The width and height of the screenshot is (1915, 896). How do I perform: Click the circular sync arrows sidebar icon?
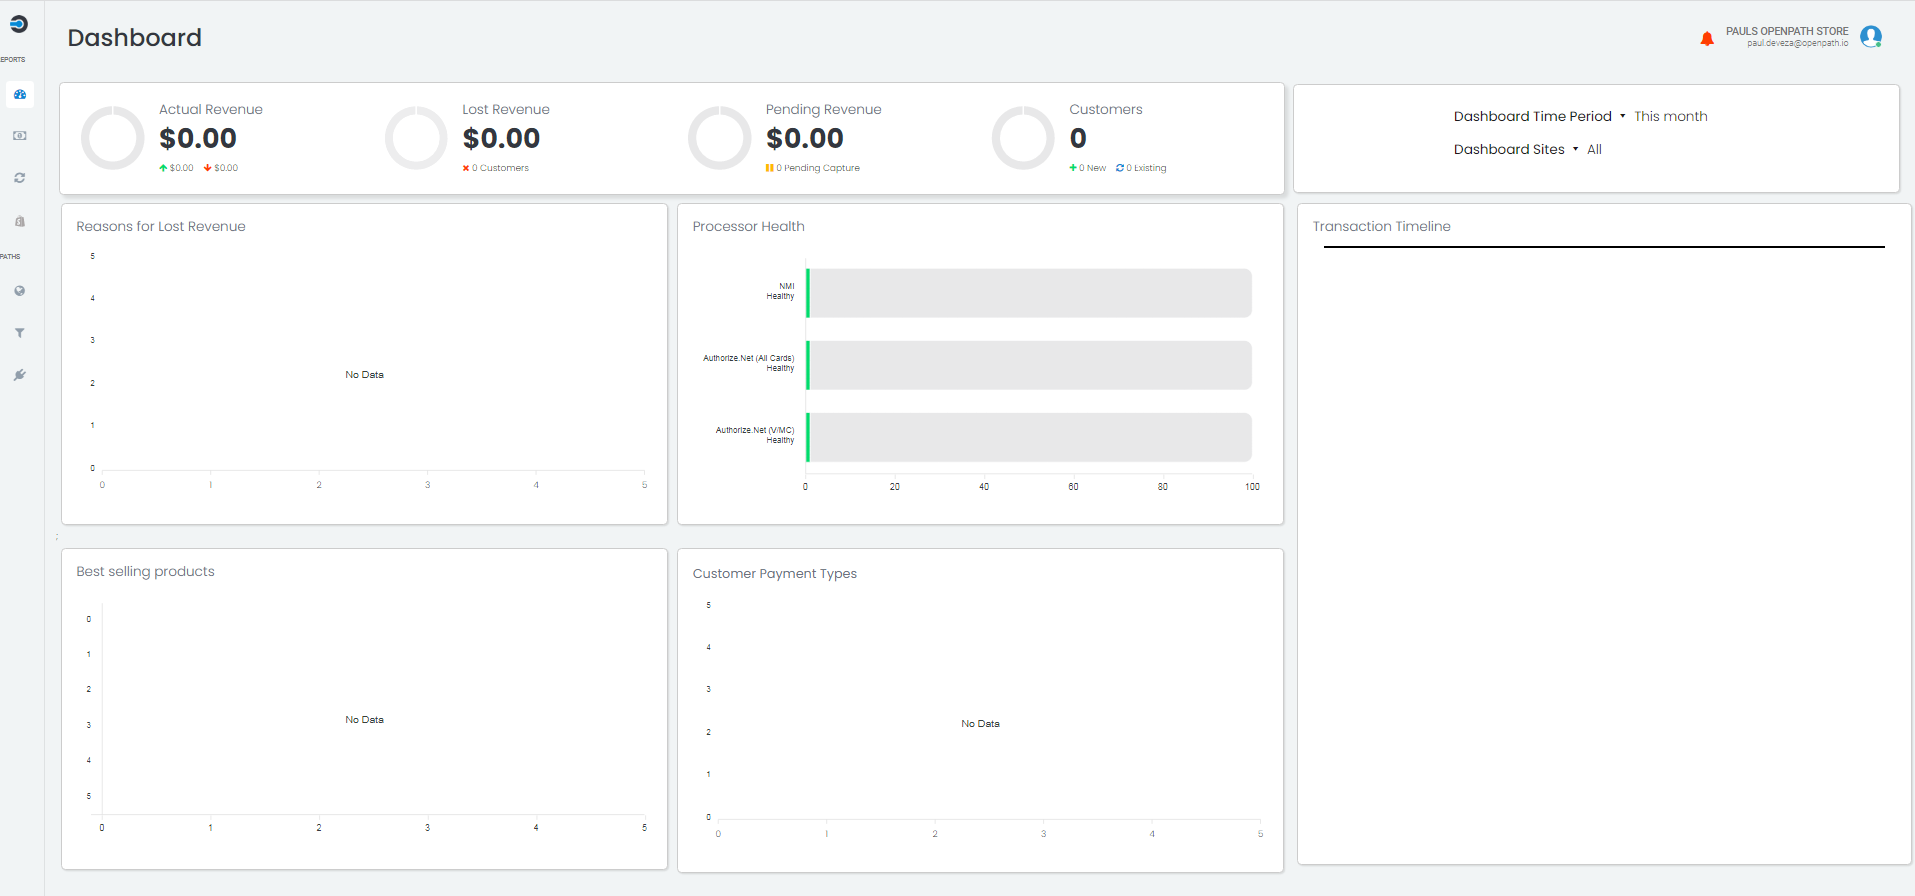click(x=20, y=178)
